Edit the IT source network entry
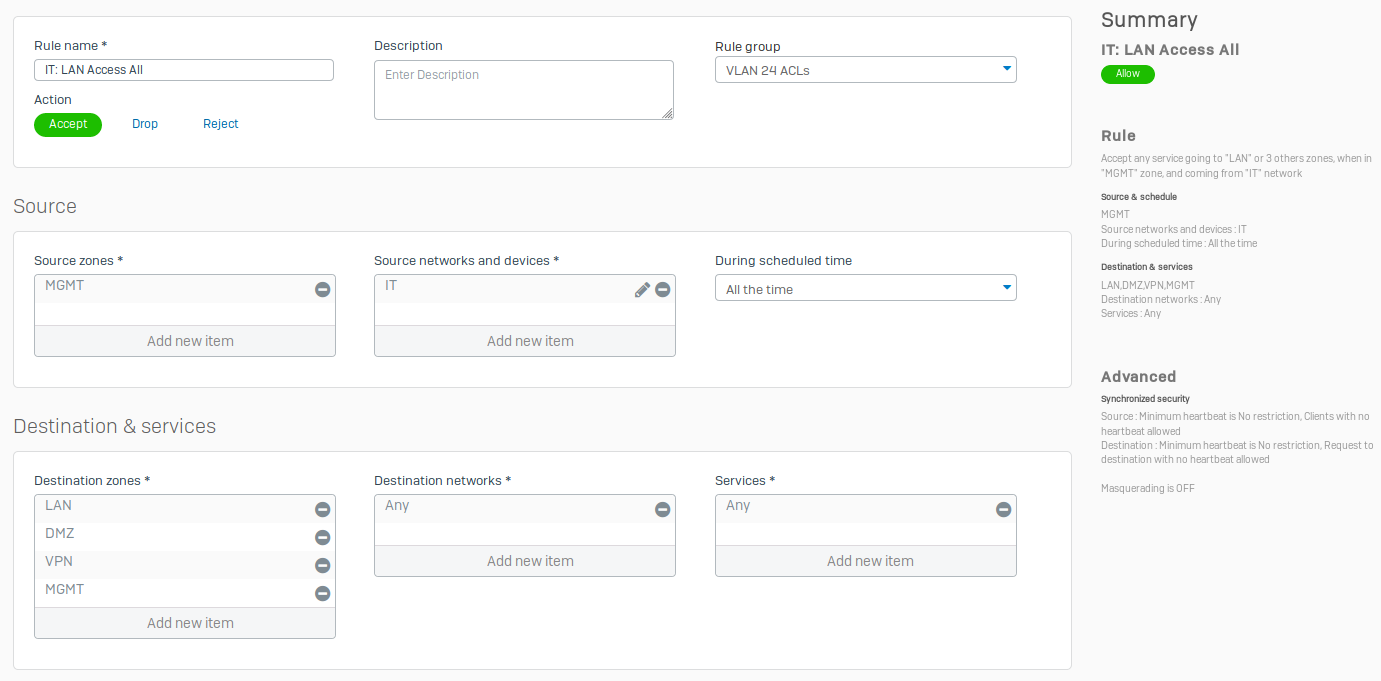The height and width of the screenshot is (681, 1381). coord(642,289)
